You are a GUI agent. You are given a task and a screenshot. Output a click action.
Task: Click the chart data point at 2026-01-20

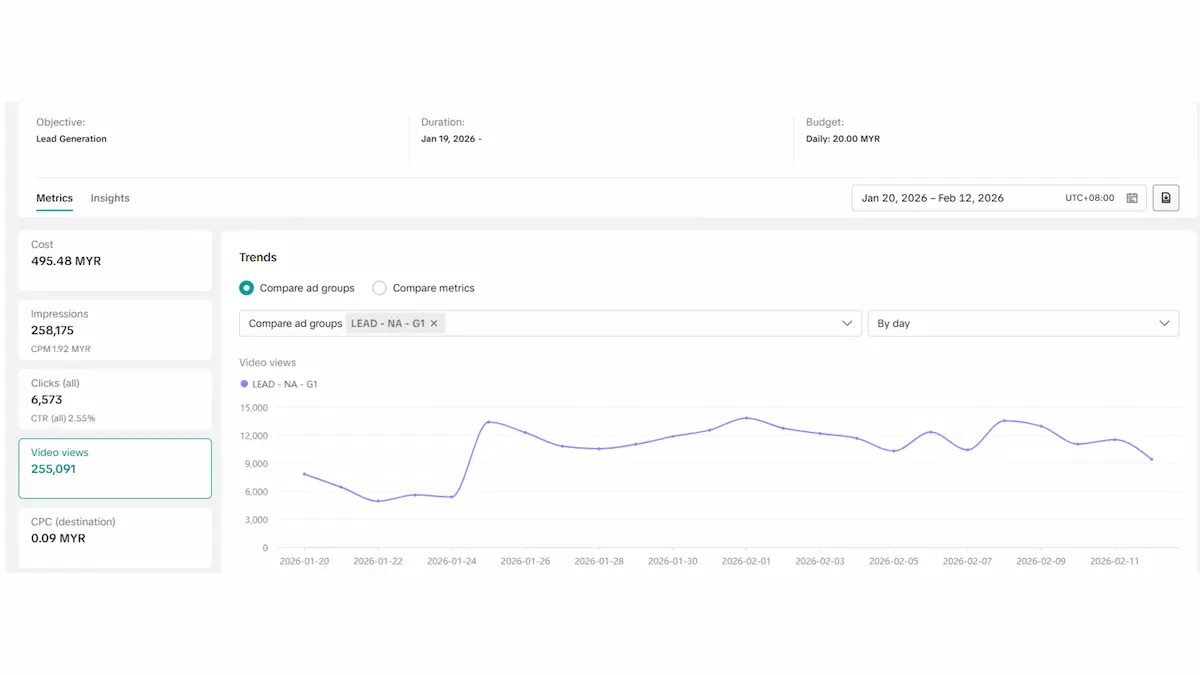304,474
